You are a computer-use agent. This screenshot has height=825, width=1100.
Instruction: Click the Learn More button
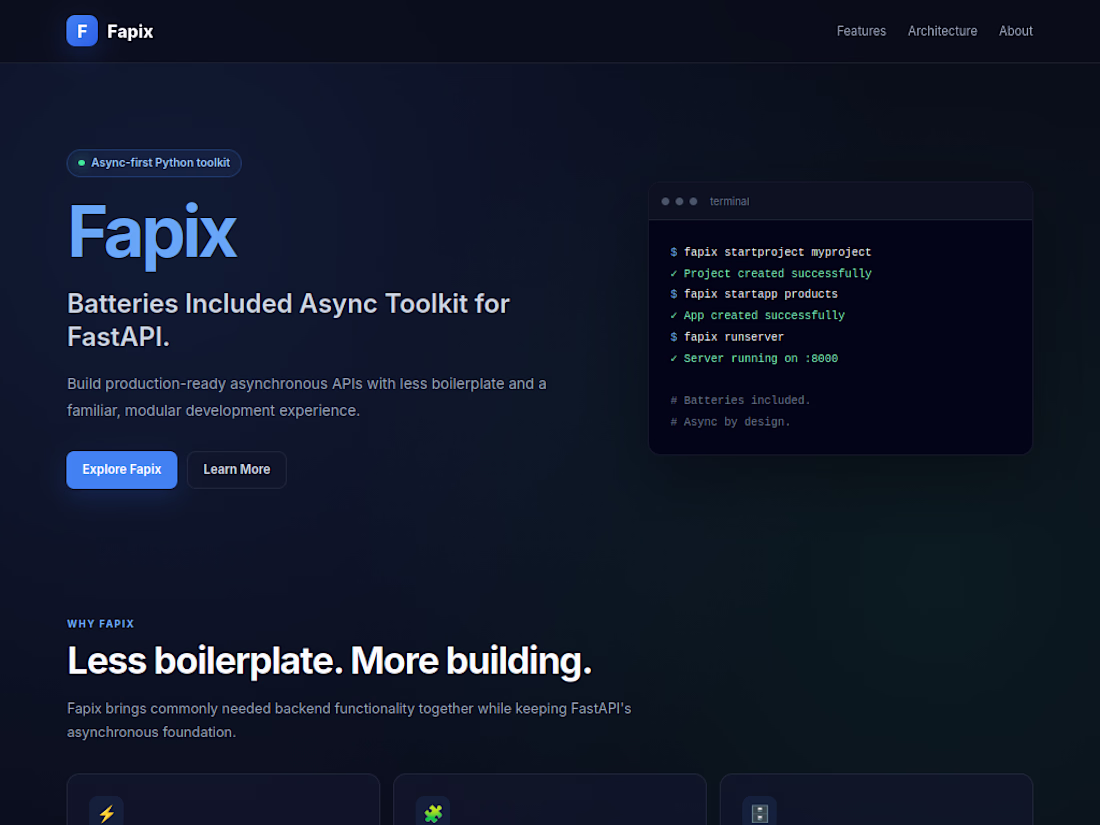point(236,469)
